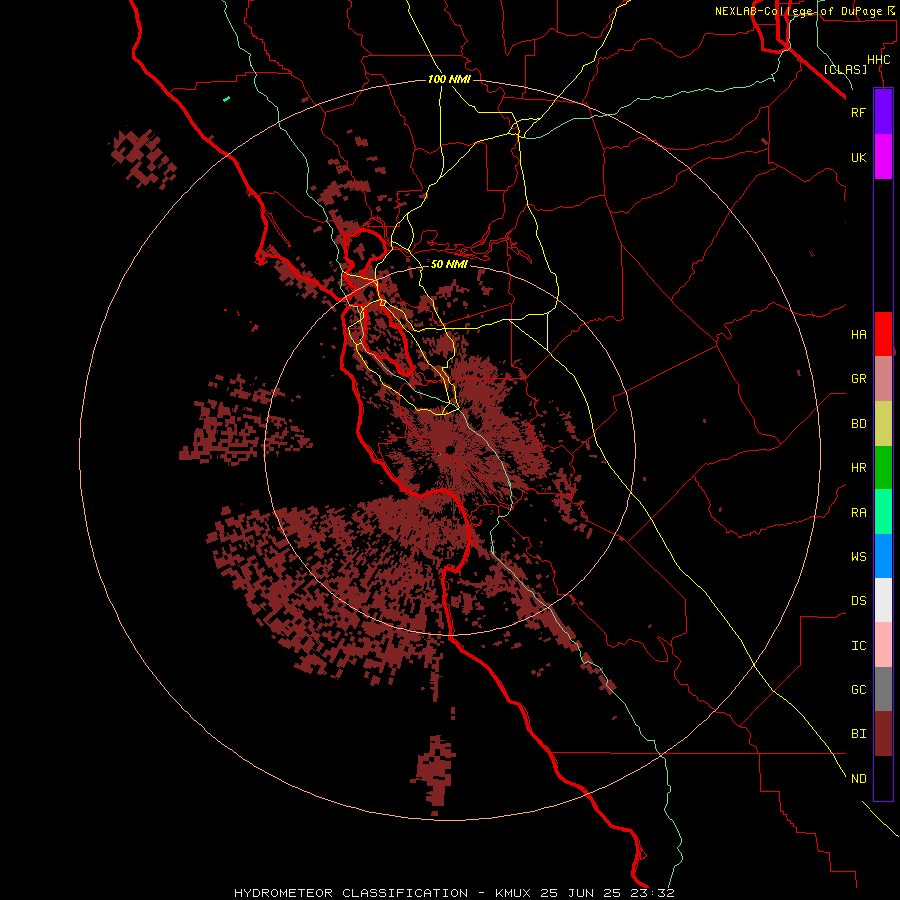
Task: Click the GR legend color swatch
Action: [883, 379]
